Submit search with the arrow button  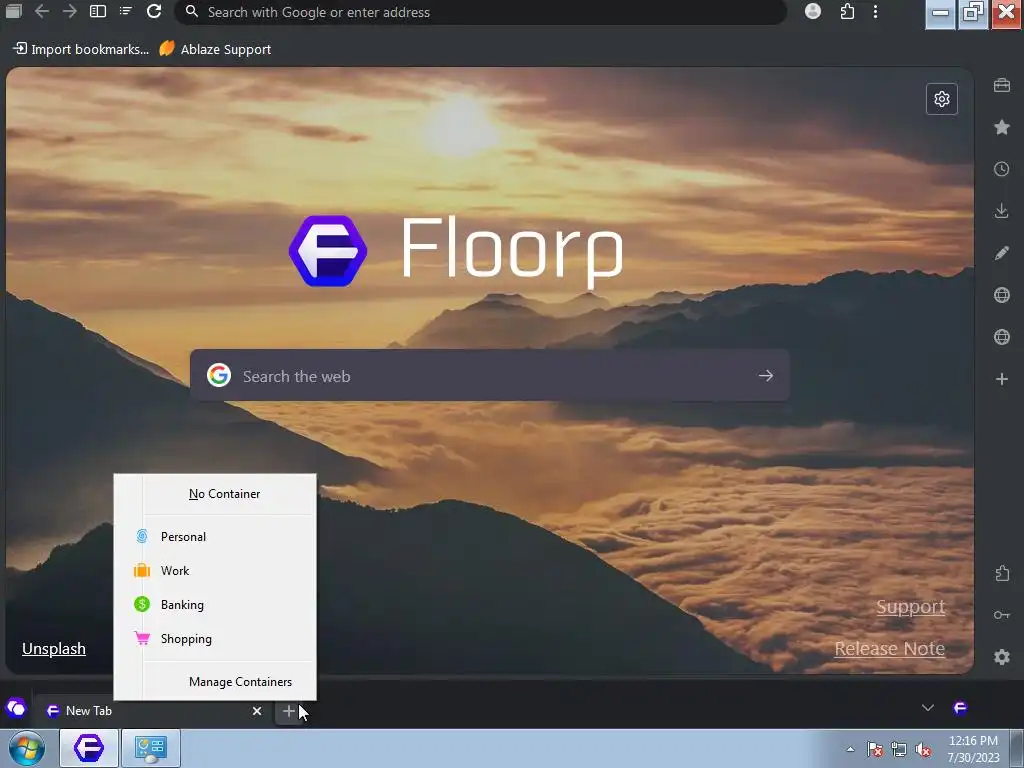pyautogui.click(x=765, y=376)
